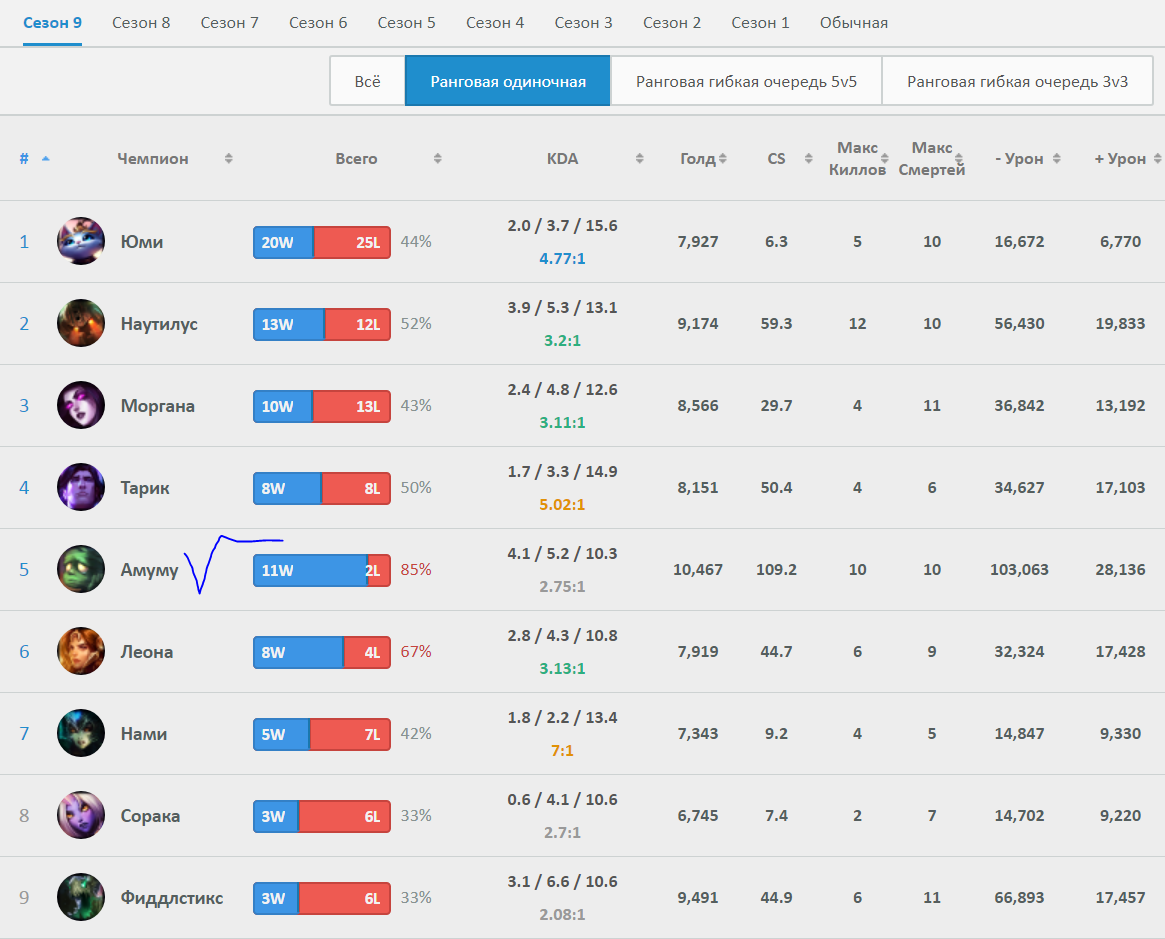Open champion name Сорака

150,816
